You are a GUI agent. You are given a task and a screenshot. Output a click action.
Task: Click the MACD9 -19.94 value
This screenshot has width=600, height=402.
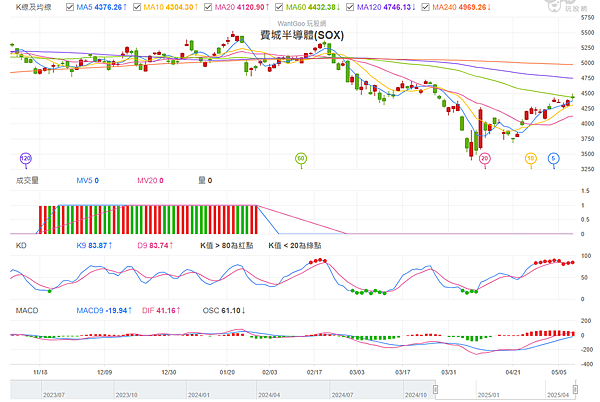pos(104,310)
